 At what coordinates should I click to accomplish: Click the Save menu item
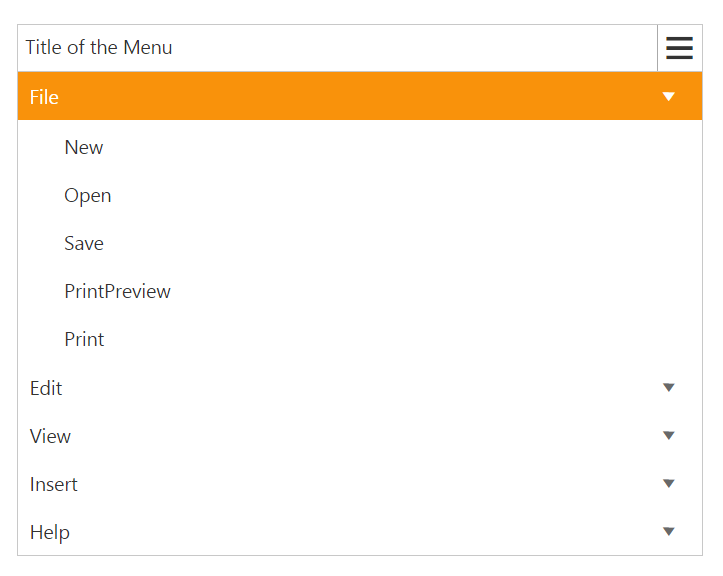(x=84, y=244)
